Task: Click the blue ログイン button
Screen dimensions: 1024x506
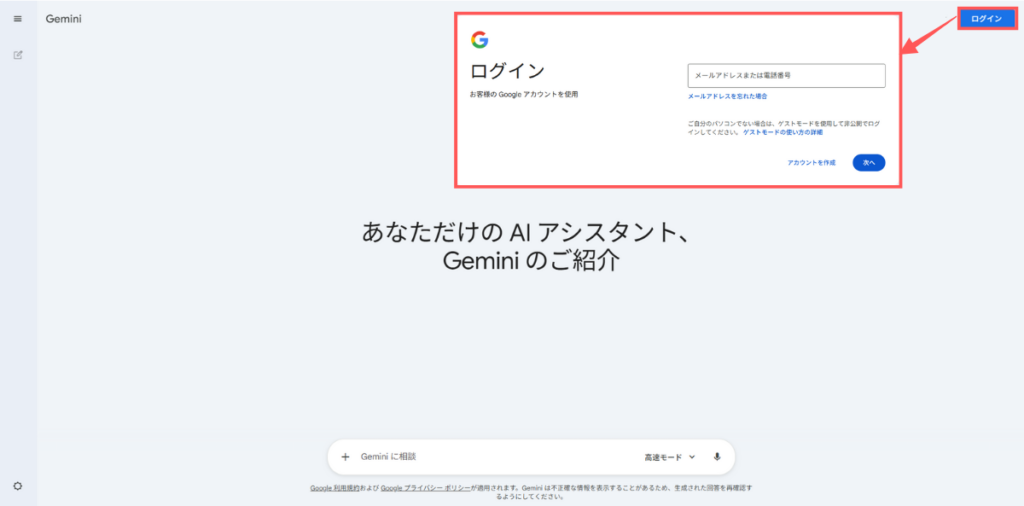Action: [986, 19]
